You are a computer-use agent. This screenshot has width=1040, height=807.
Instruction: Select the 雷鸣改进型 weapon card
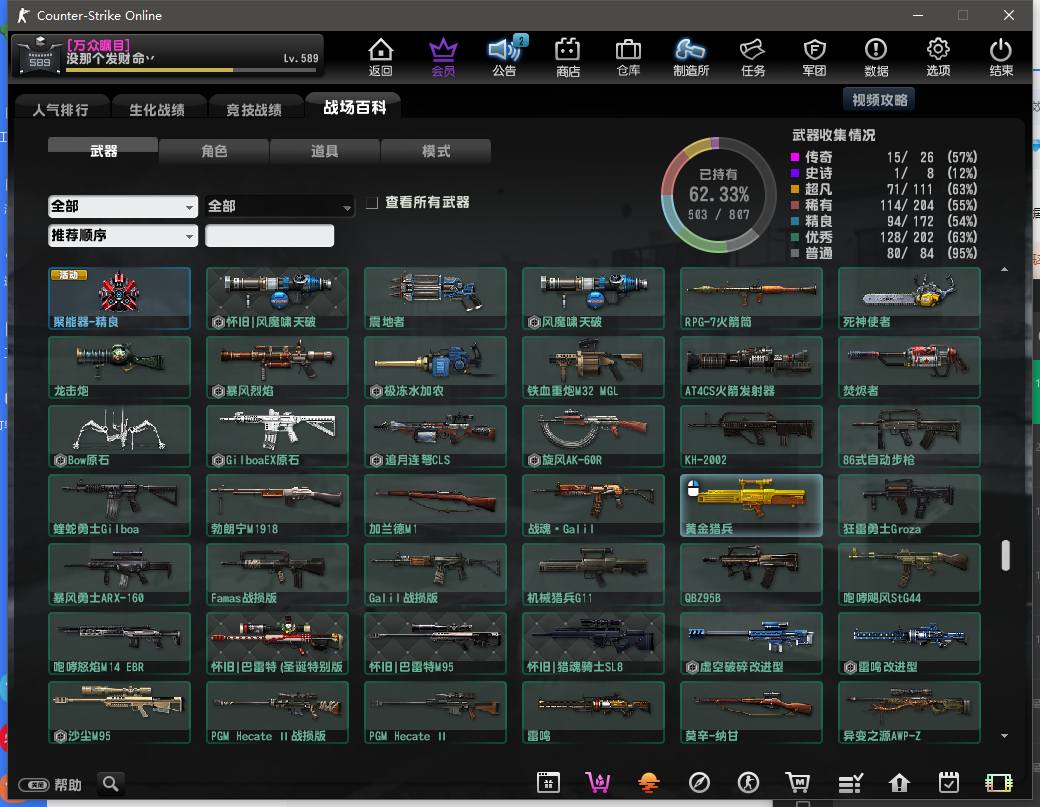[909, 643]
